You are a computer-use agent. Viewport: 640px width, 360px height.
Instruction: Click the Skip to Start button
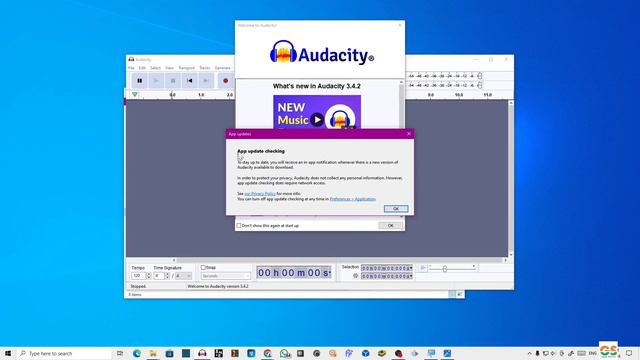pyautogui.click(x=189, y=81)
